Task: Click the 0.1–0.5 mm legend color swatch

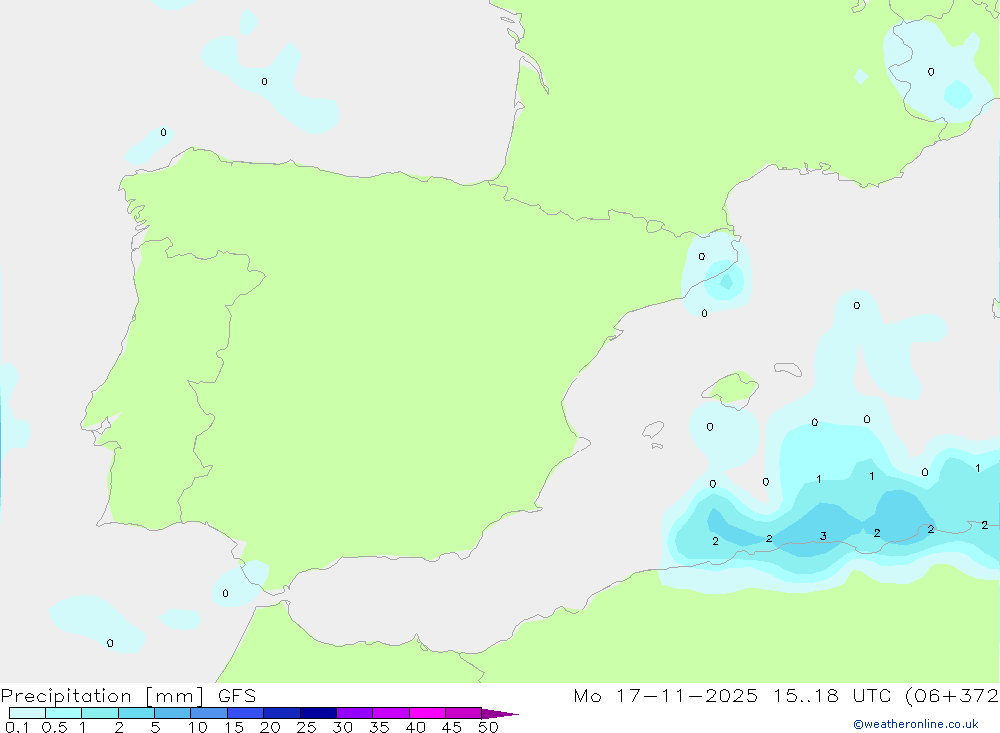Action: coord(27,713)
